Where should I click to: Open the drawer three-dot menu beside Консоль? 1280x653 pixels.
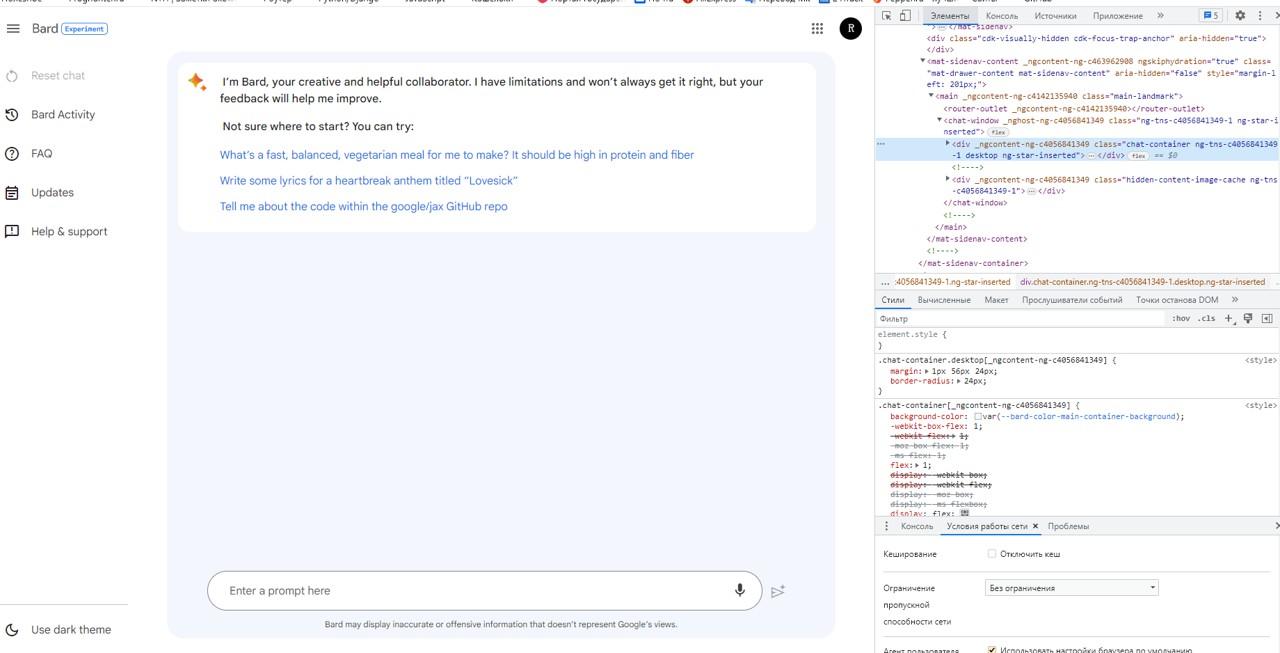click(887, 526)
